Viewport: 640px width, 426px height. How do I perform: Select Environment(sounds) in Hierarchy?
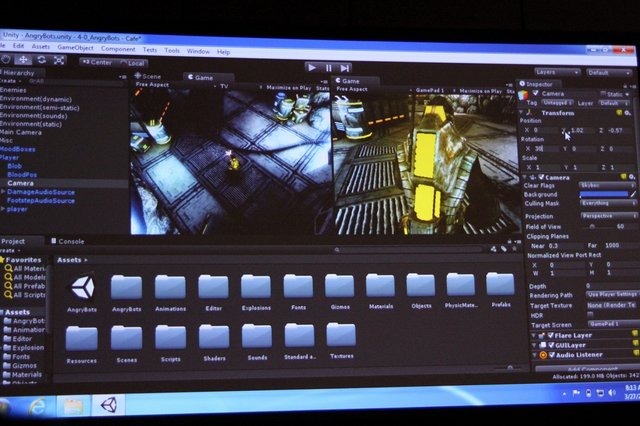(x=33, y=115)
